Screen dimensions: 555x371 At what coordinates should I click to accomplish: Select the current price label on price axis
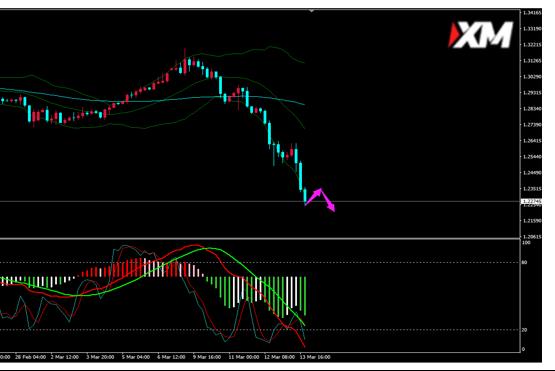[532, 201]
